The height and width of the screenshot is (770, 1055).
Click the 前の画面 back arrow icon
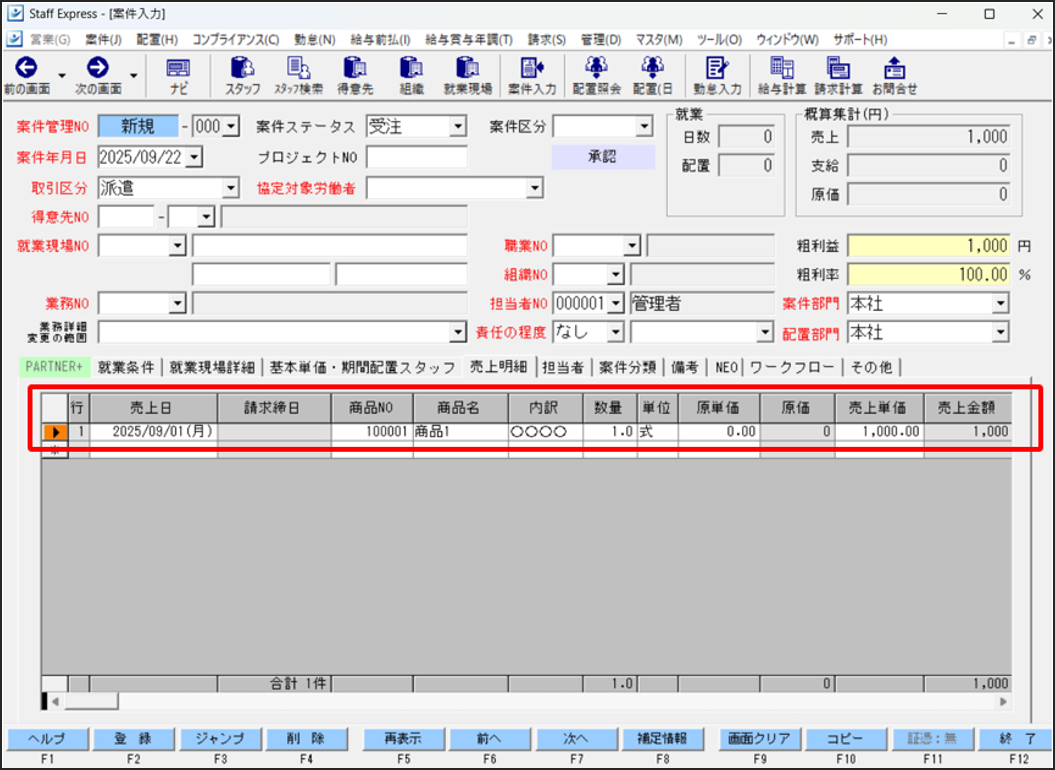26,68
